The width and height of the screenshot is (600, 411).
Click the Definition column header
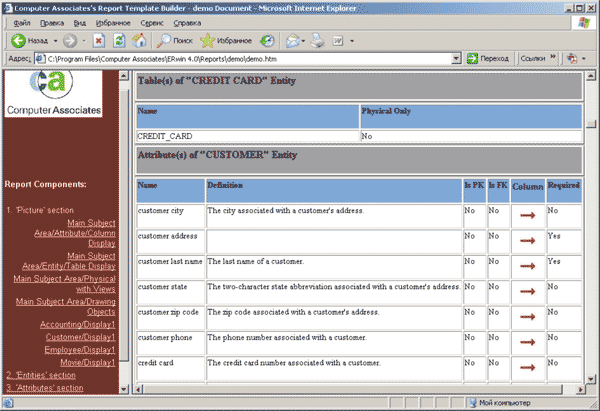334,190
